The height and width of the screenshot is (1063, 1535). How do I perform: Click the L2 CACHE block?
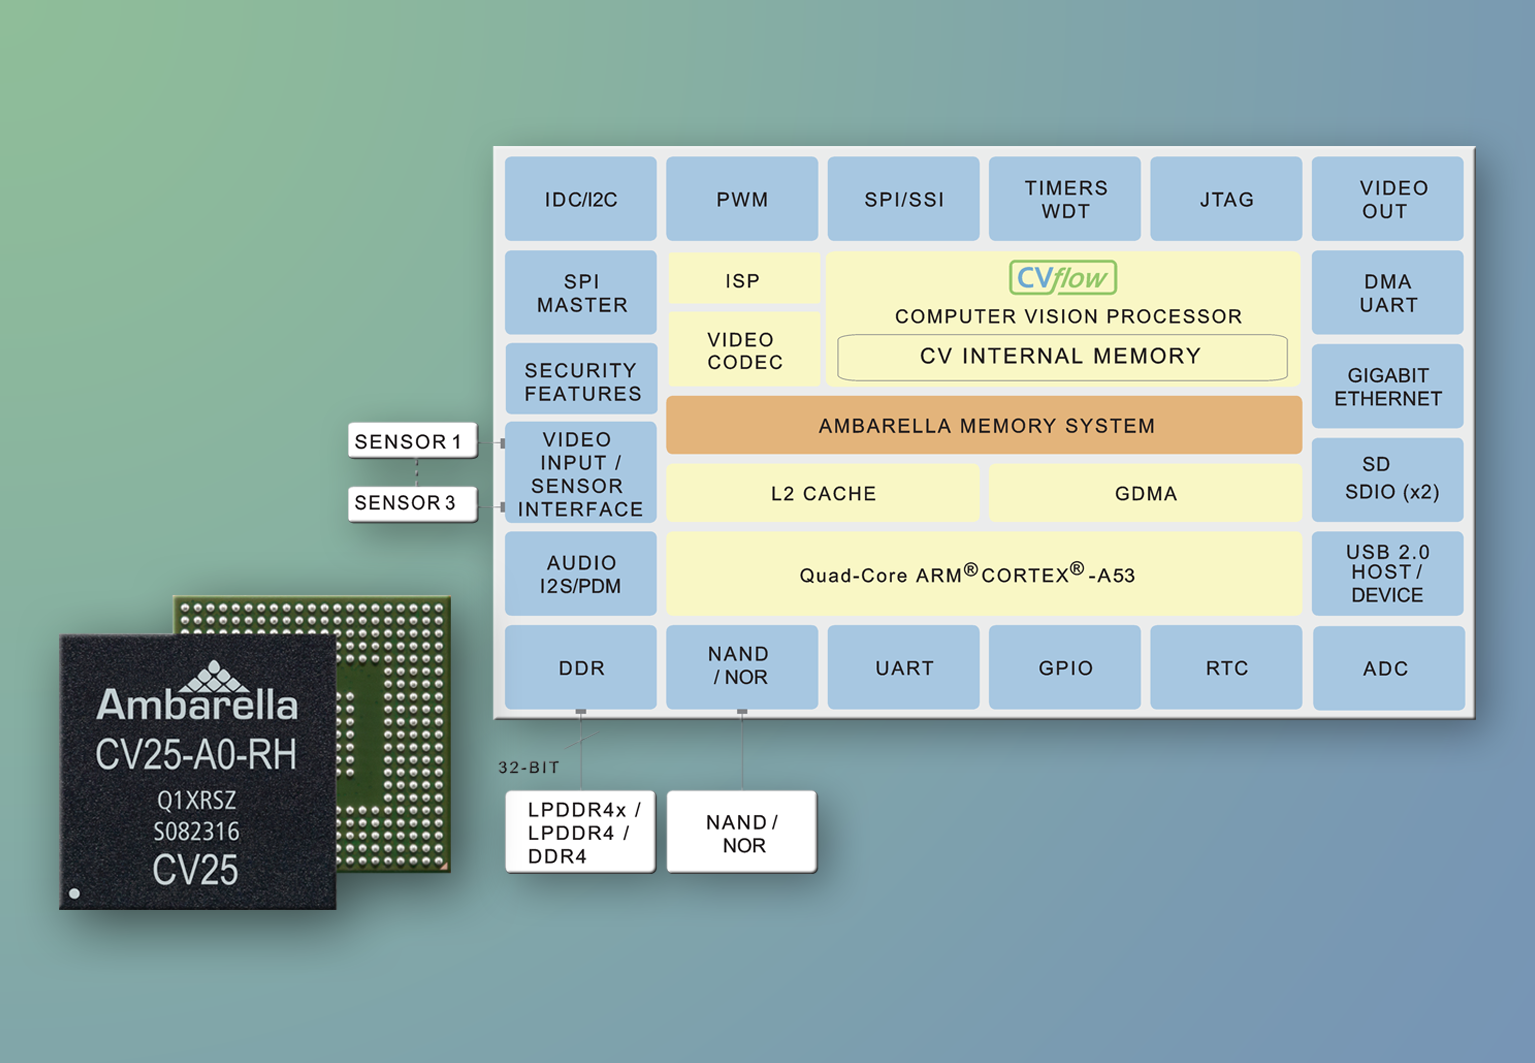coord(823,493)
